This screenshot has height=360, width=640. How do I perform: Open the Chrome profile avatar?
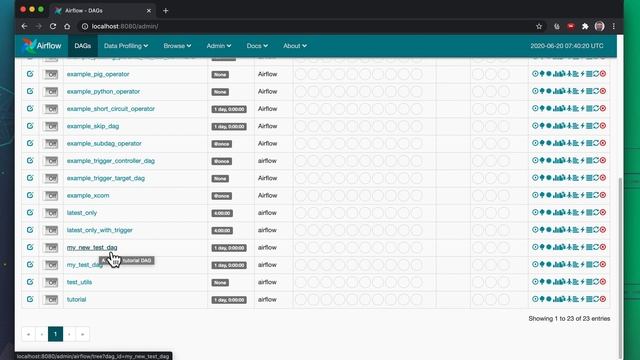(599, 26)
